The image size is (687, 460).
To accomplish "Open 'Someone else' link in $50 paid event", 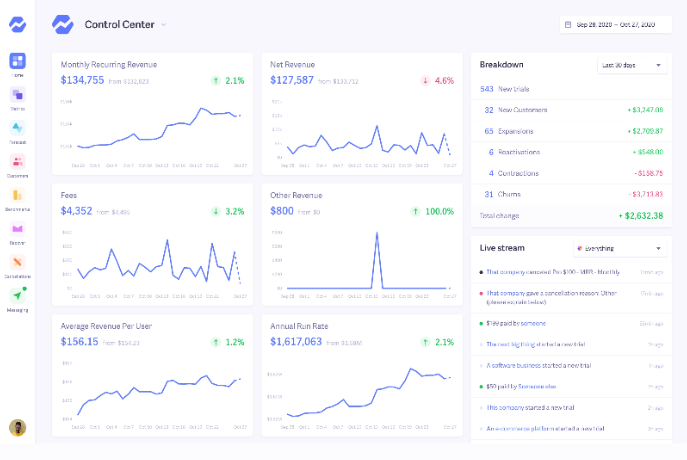I will pos(537,386).
